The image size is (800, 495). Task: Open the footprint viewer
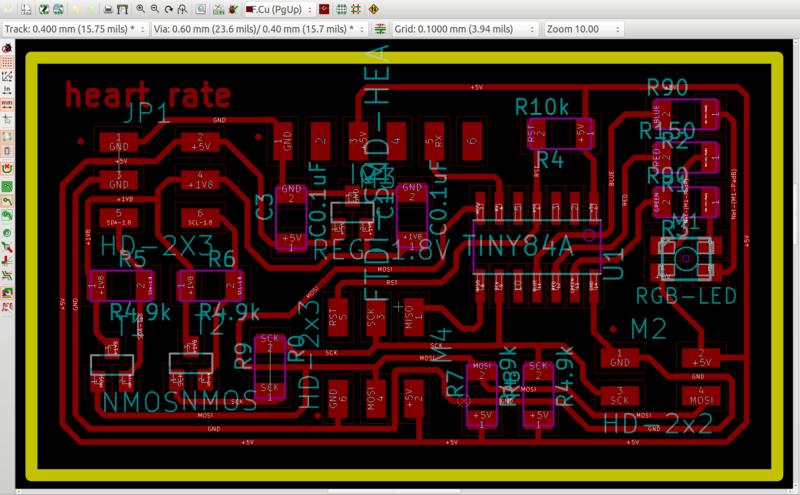[58, 9]
